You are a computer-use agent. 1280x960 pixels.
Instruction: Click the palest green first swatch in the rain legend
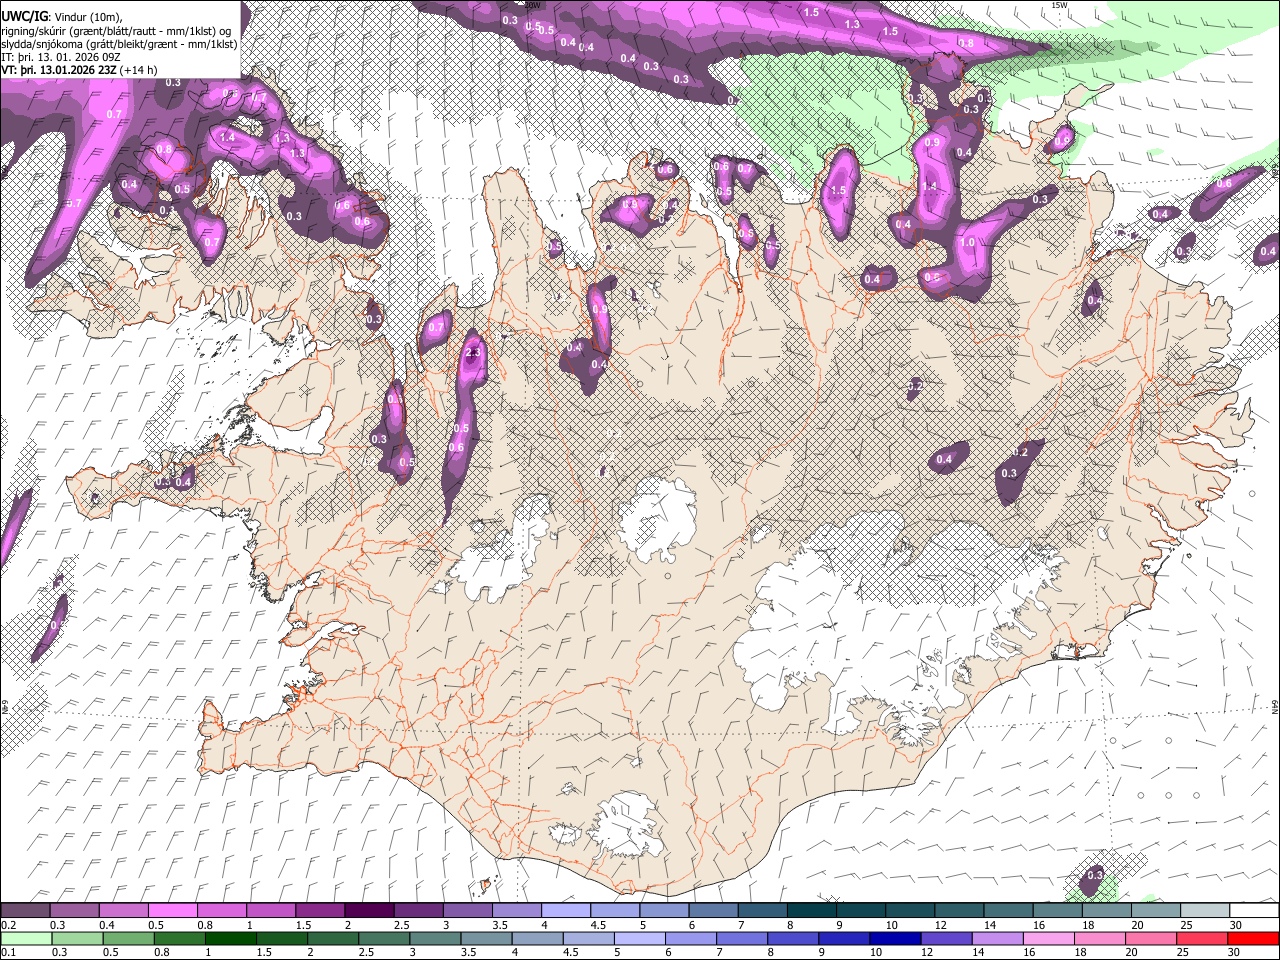tap(25, 939)
